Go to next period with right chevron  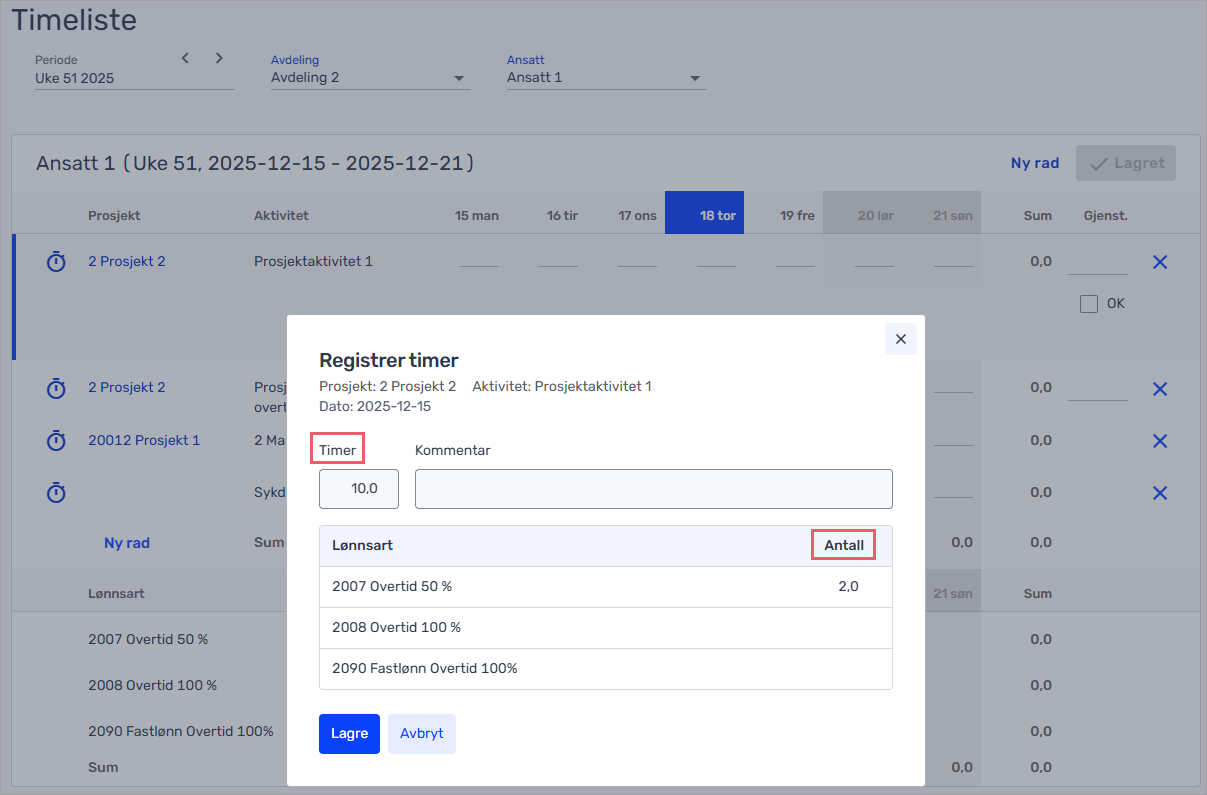pyautogui.click(x=219, y=58)
